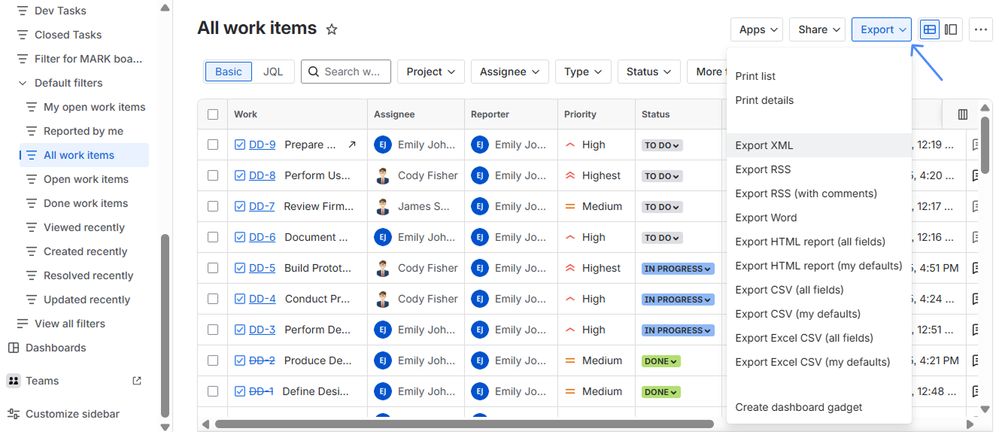The width and height of the screenshot is (999, 432).
Task: Open the Assignee filter dropdown
Action: click(510, 72)
